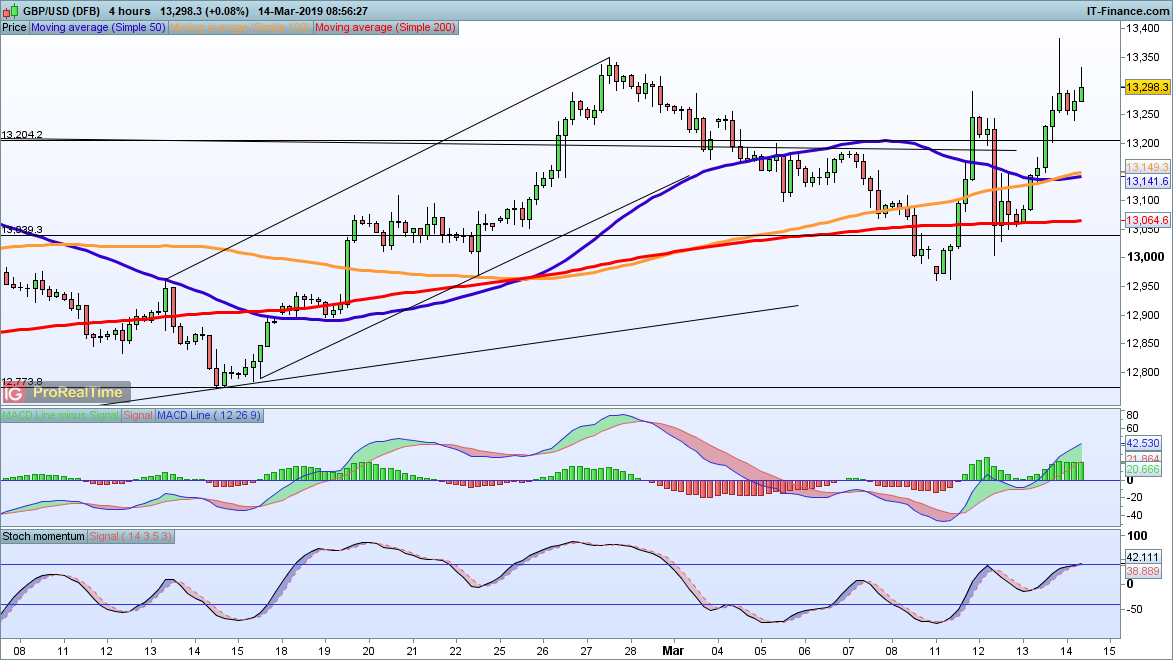Screen dimensions: 1173x660
Task: Select Moving average (Simple 50) legend
Action: pyautogui.click(x=98, y=27)
